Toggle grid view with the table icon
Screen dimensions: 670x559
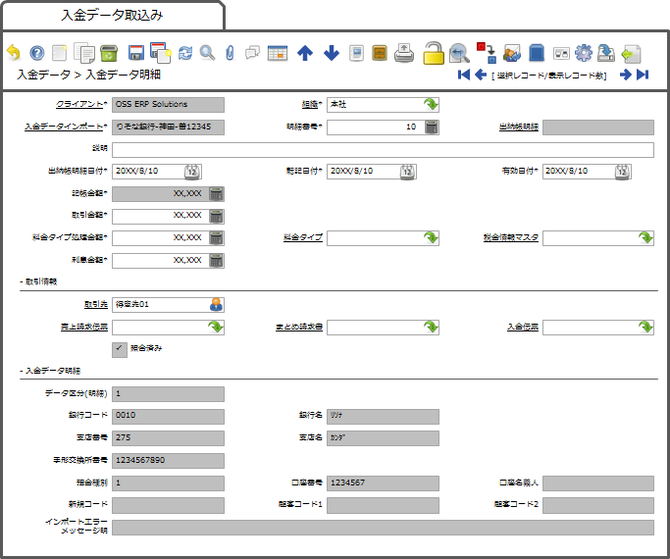coord(277,53)
